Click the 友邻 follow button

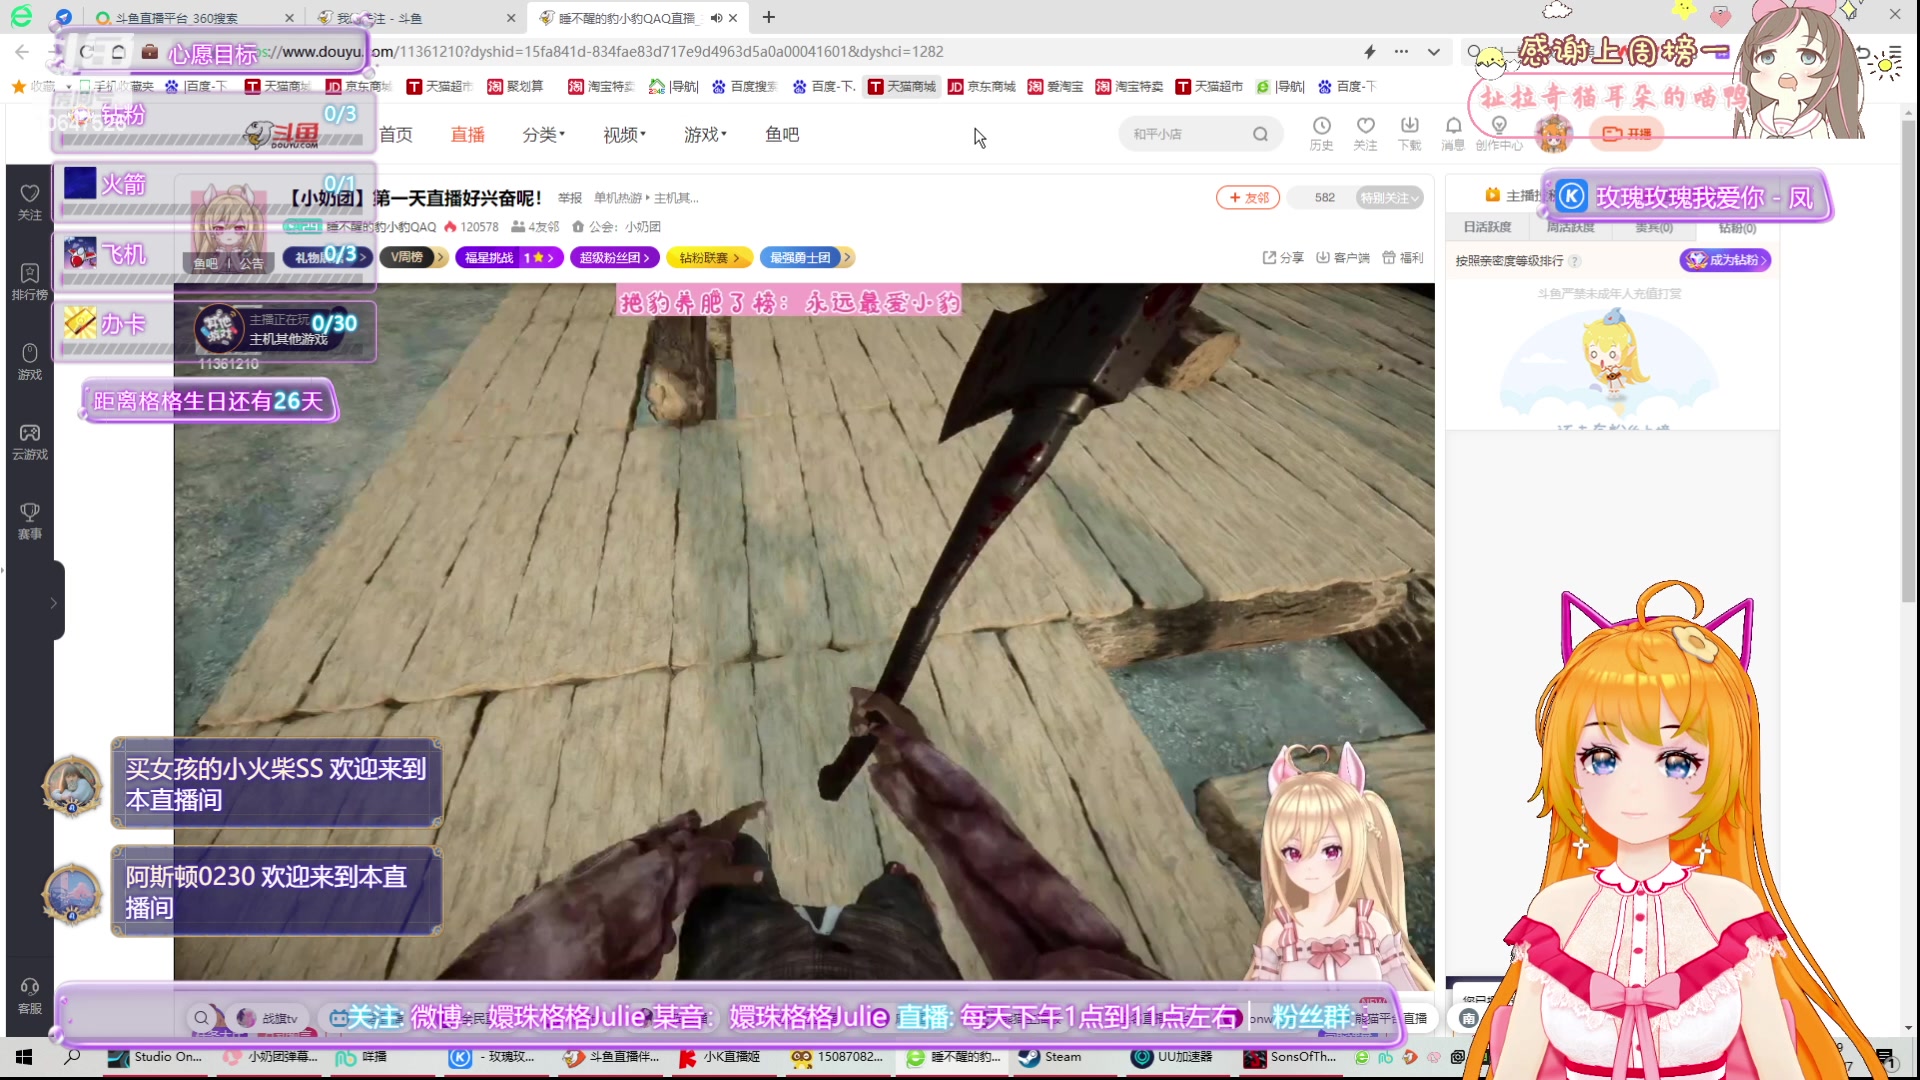tap(1248, 198)
